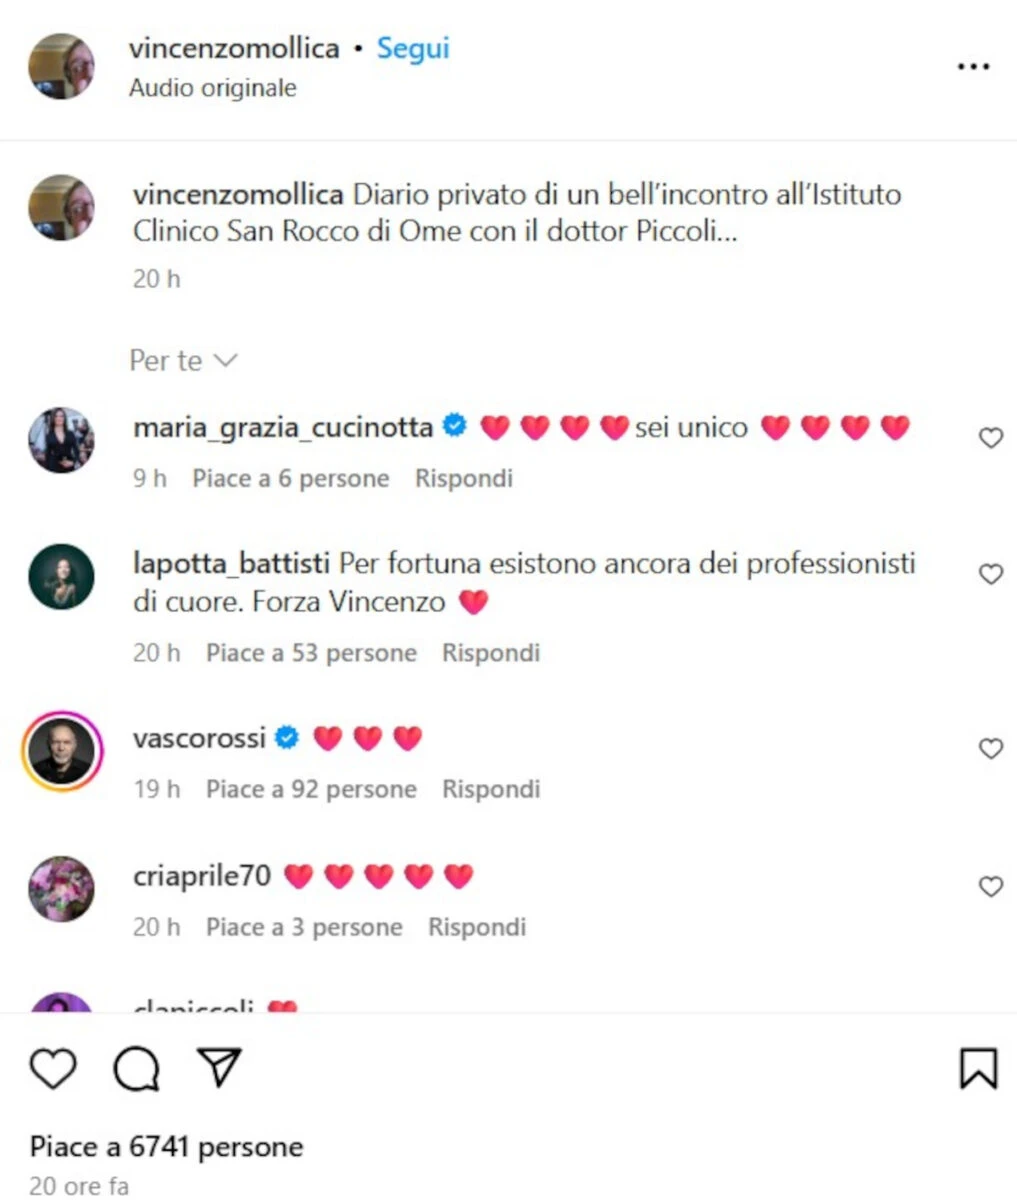Reply to lapotta_battisti's comment
The height and width of the screenshot is (1200, 1017).
tap(491, 653)
